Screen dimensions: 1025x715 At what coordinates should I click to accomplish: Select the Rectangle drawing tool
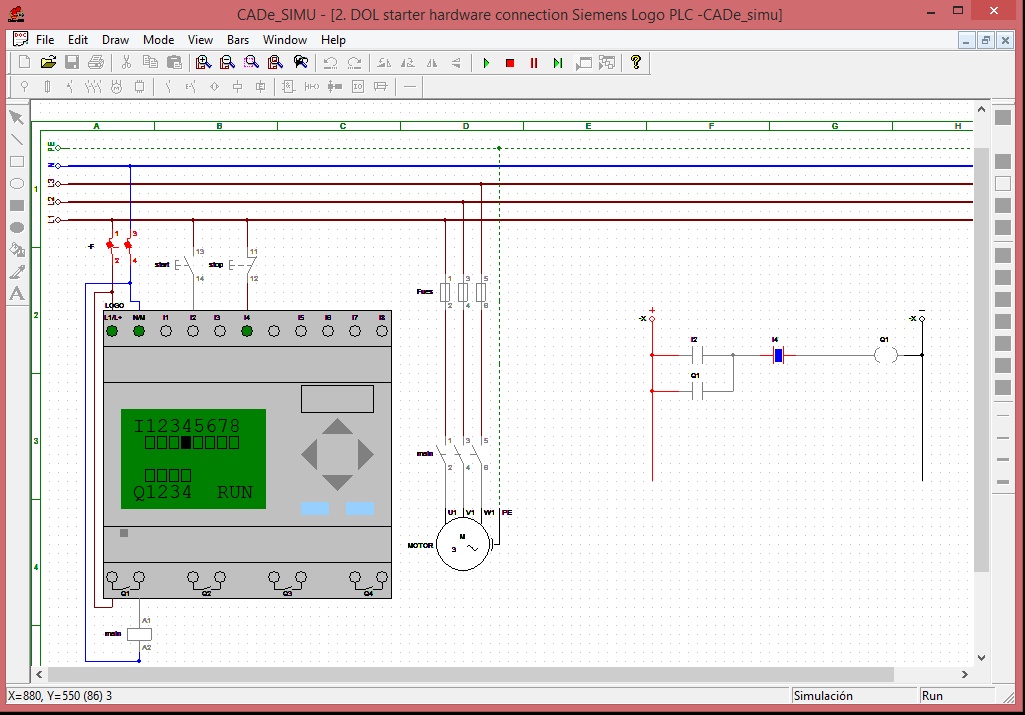[x=16, y=161]
